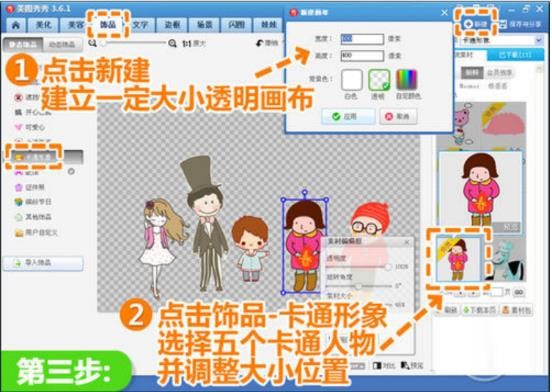Switch to the 美容 tab
The width and height of the screenshot is (552, 392).
pyautogui.click(x=75, y=25)
